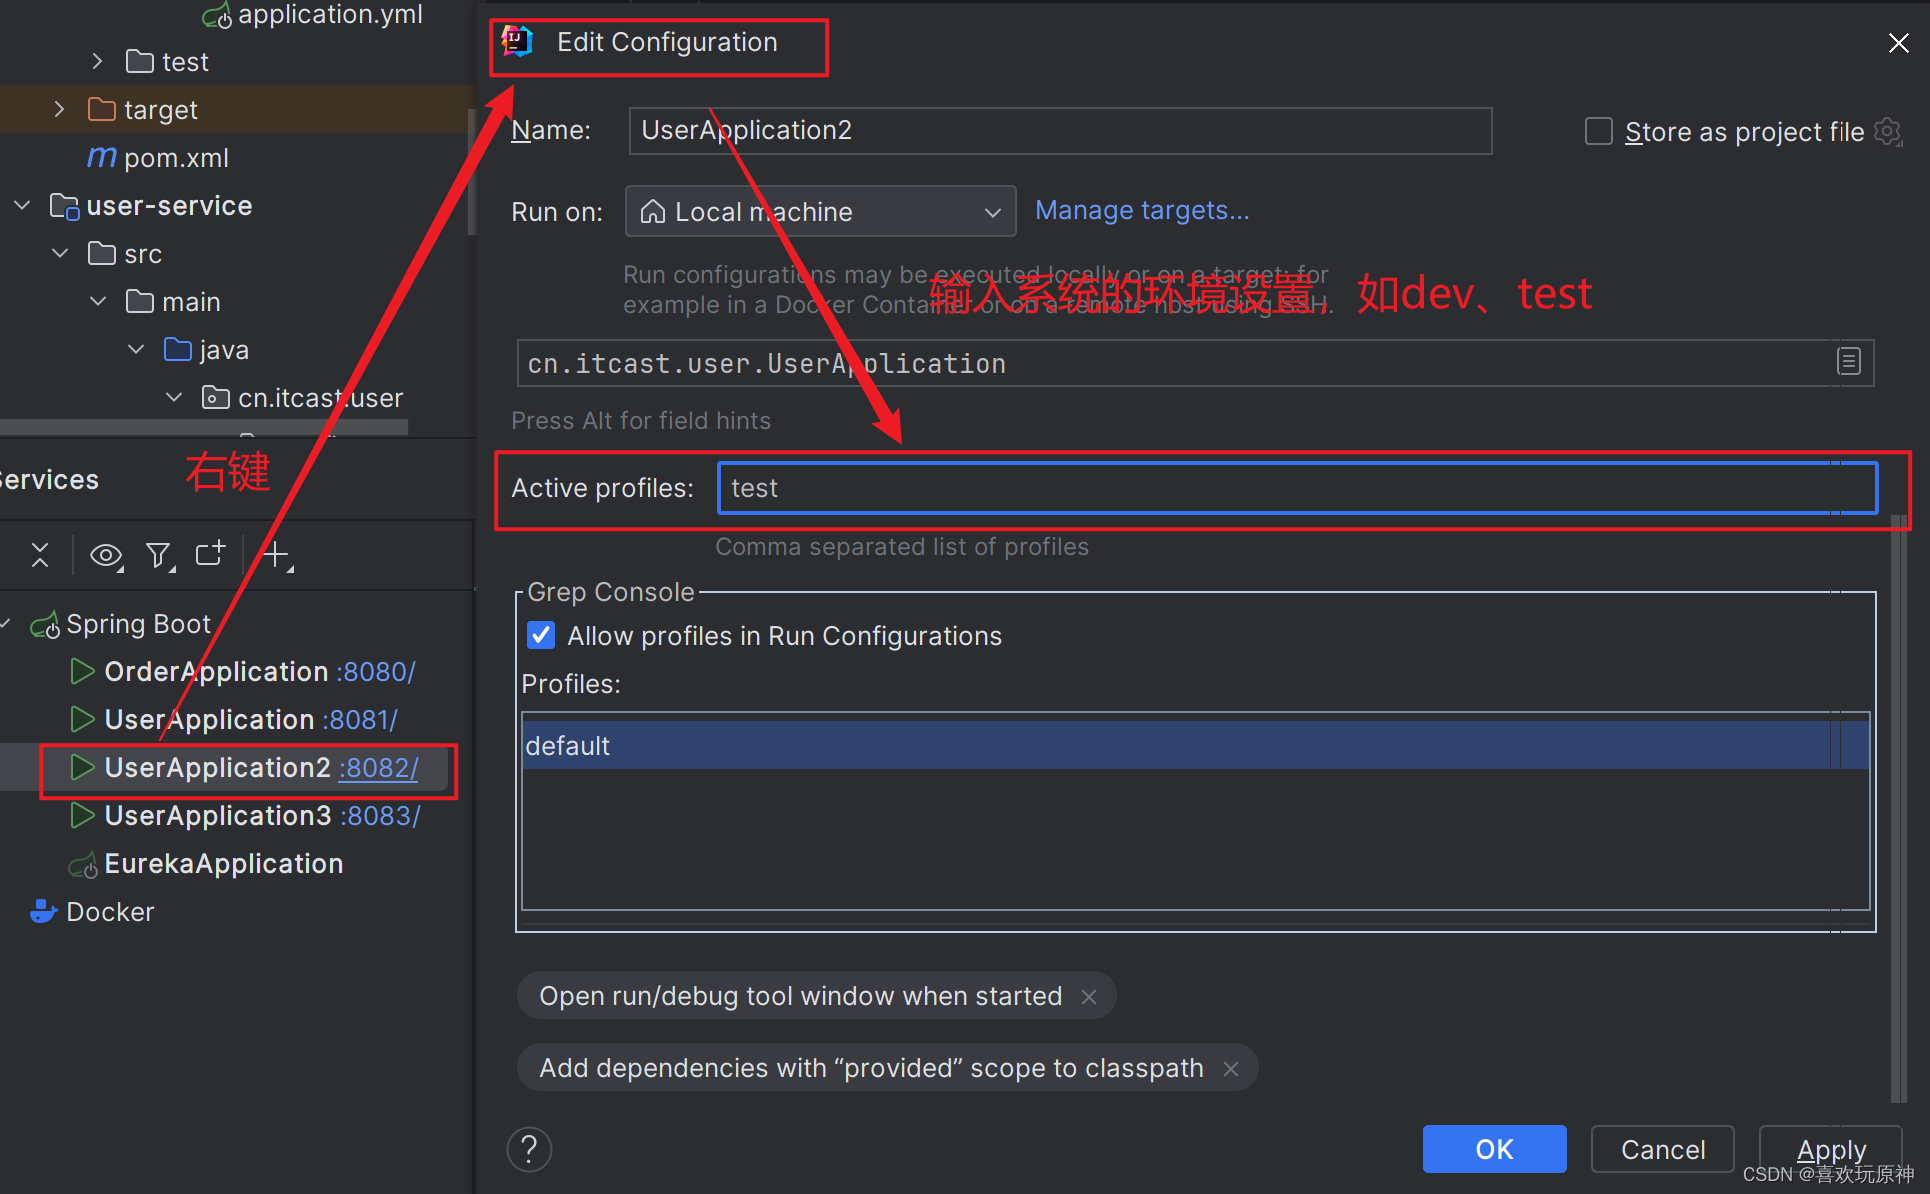Expand the target folder in project tree
The image size is (1930, 1194).
[59, 109]
